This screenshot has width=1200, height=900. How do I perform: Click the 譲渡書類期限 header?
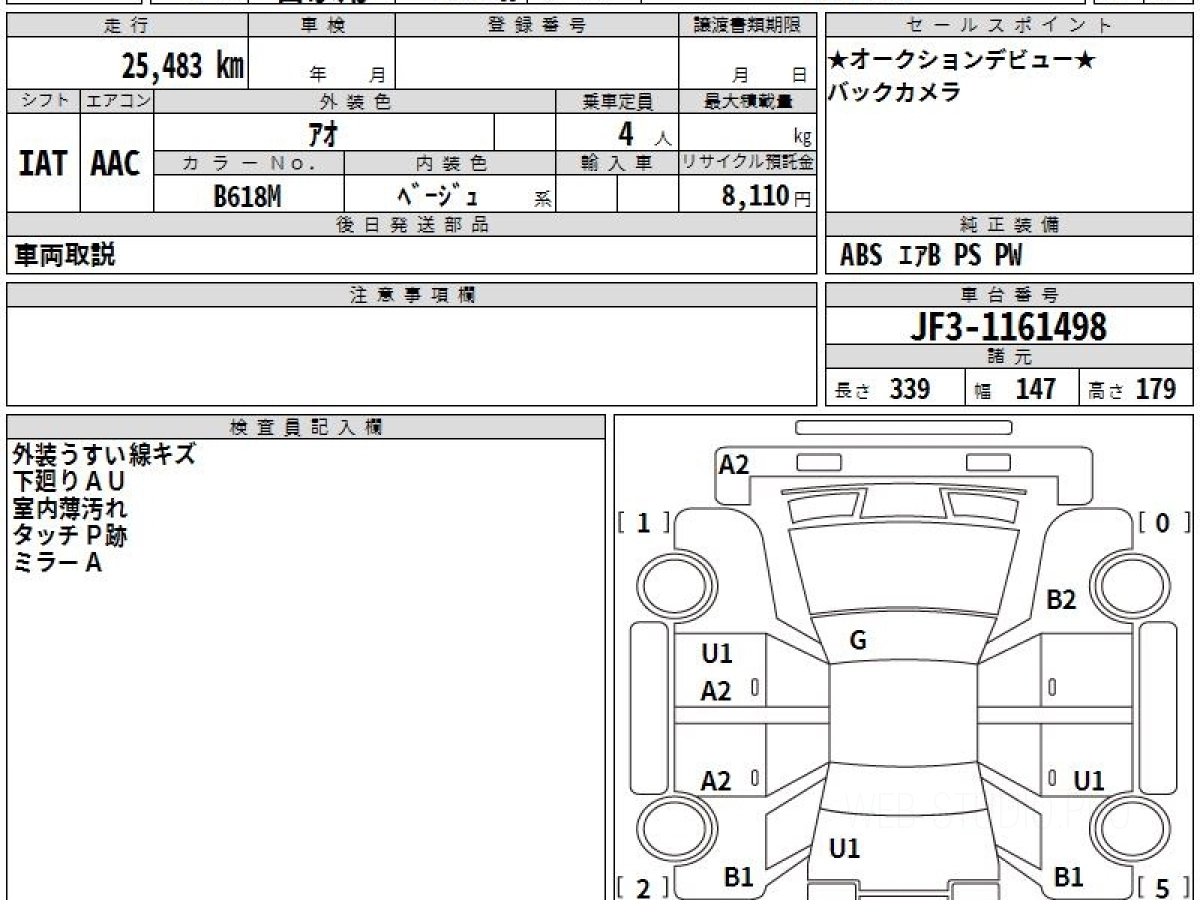(x=748, y=26)
